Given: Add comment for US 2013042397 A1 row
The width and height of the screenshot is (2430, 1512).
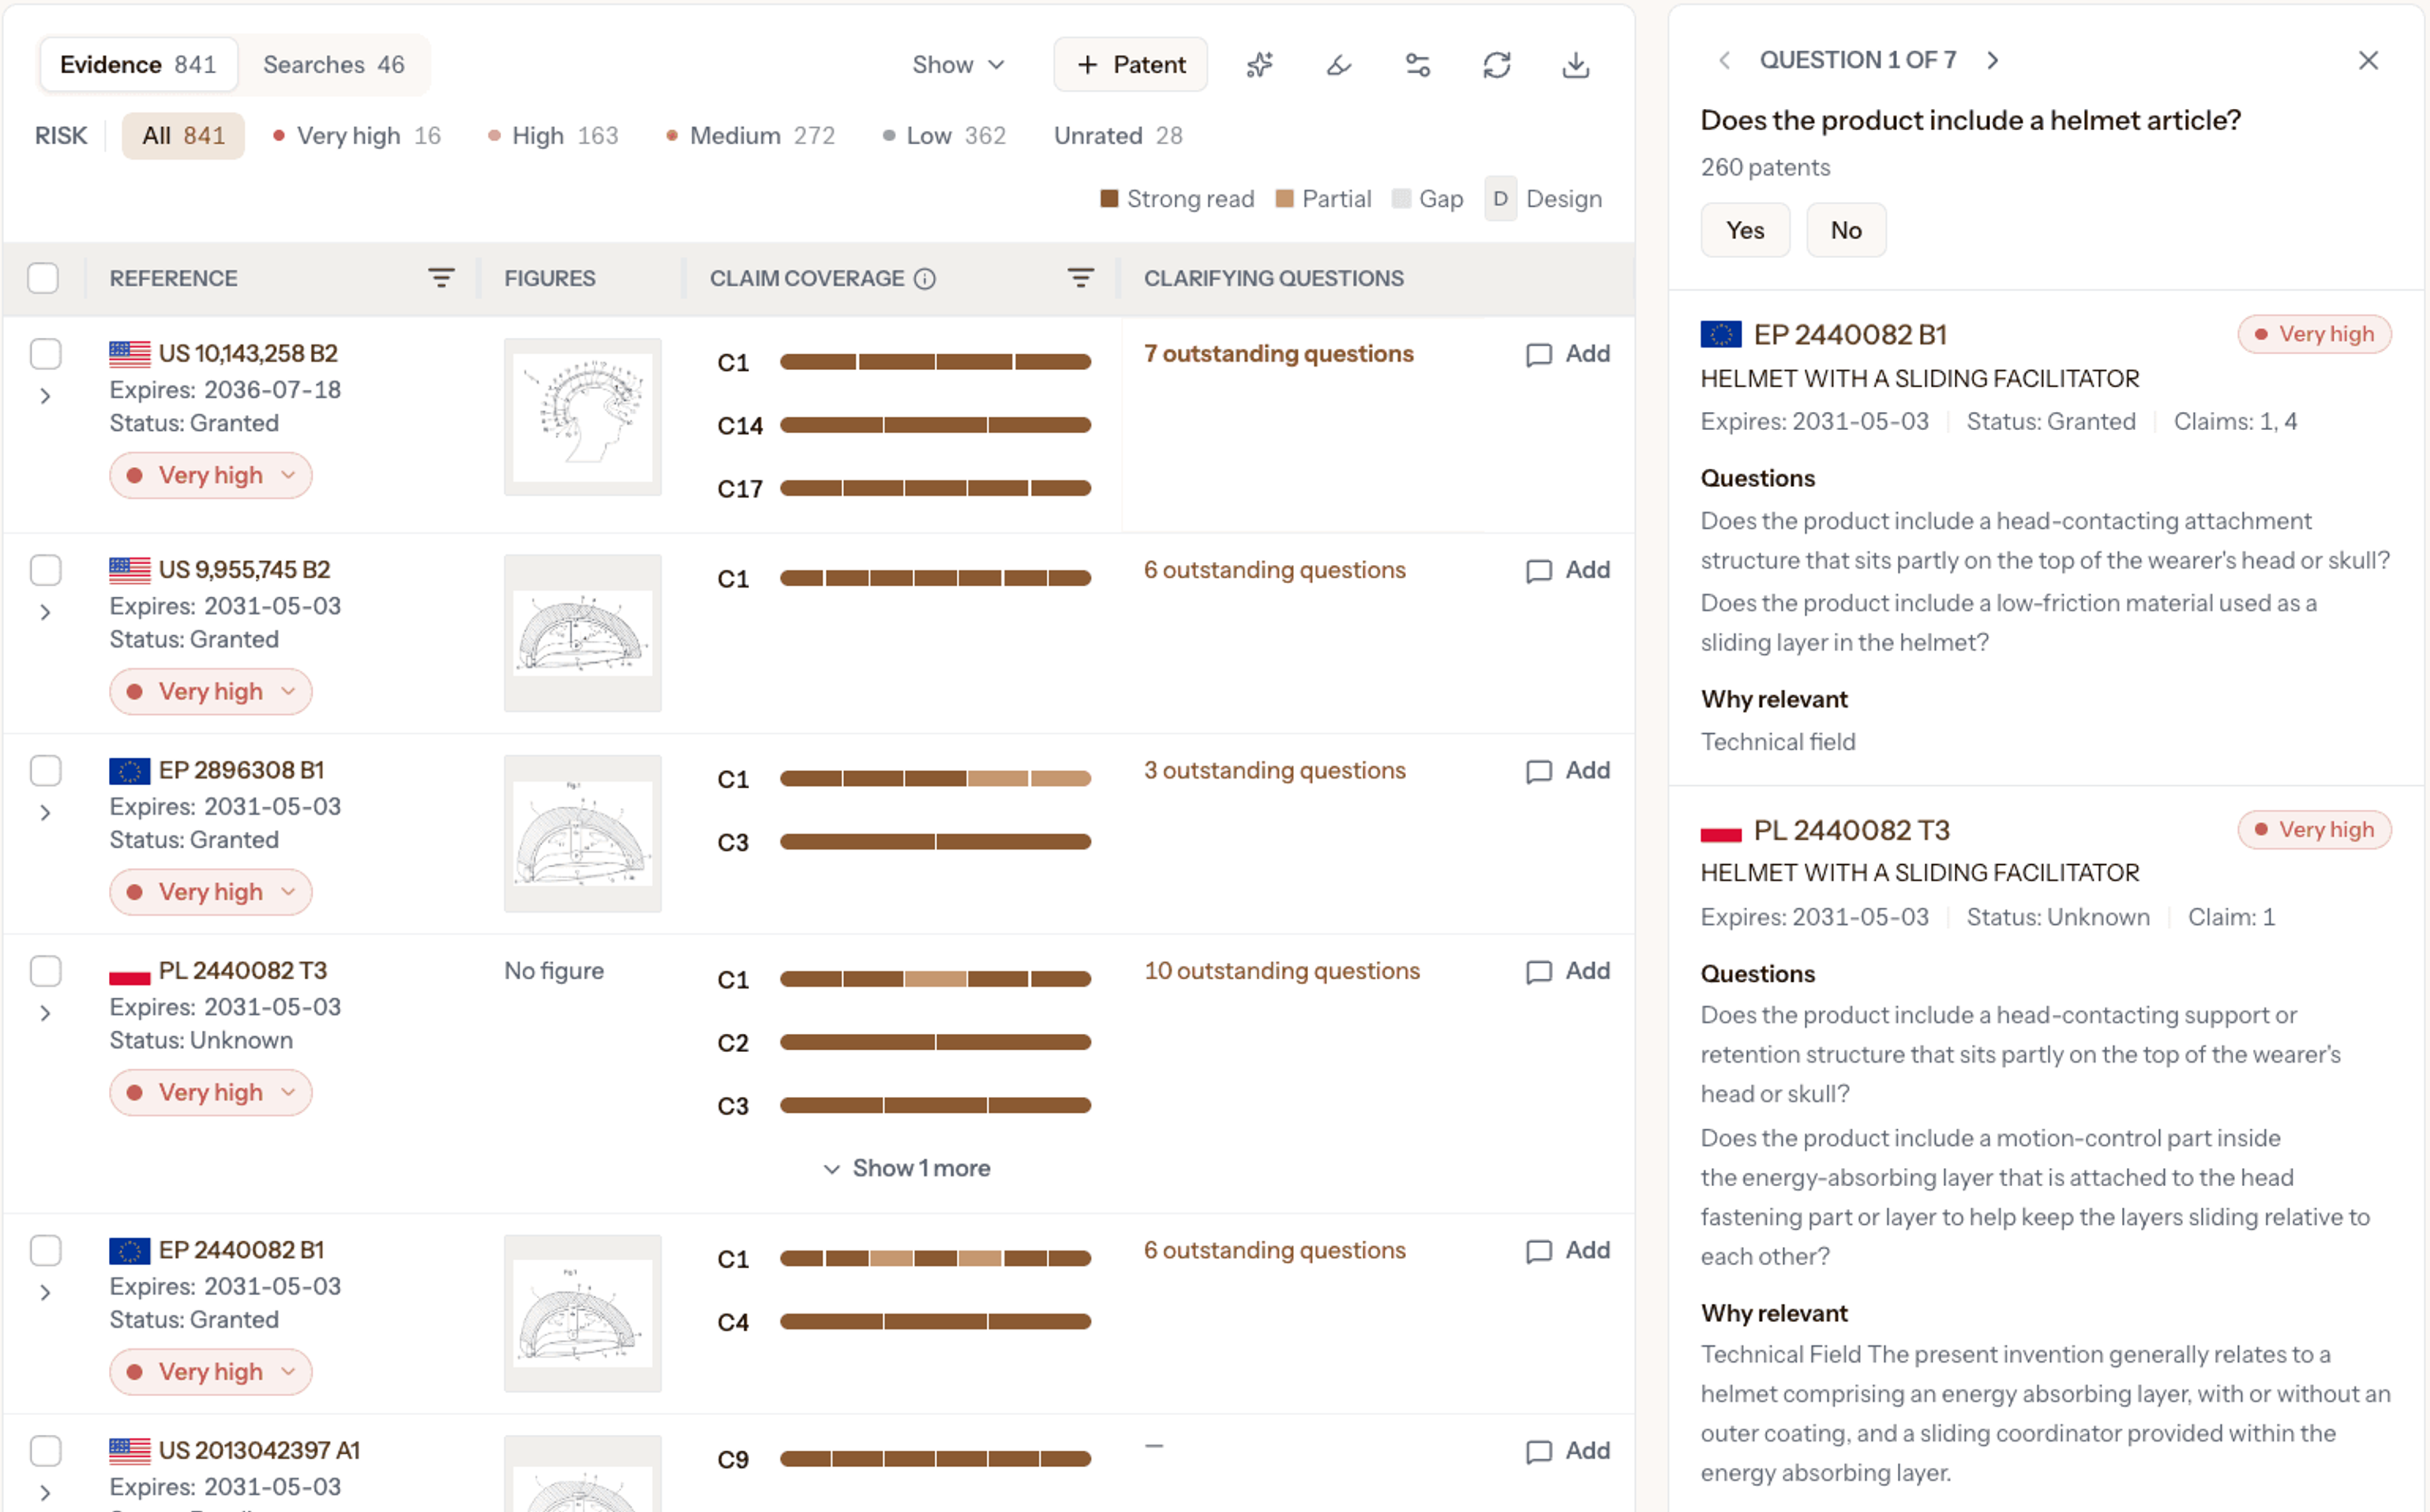Looking at the screenshot, I should click(x=1568, y=1451).
